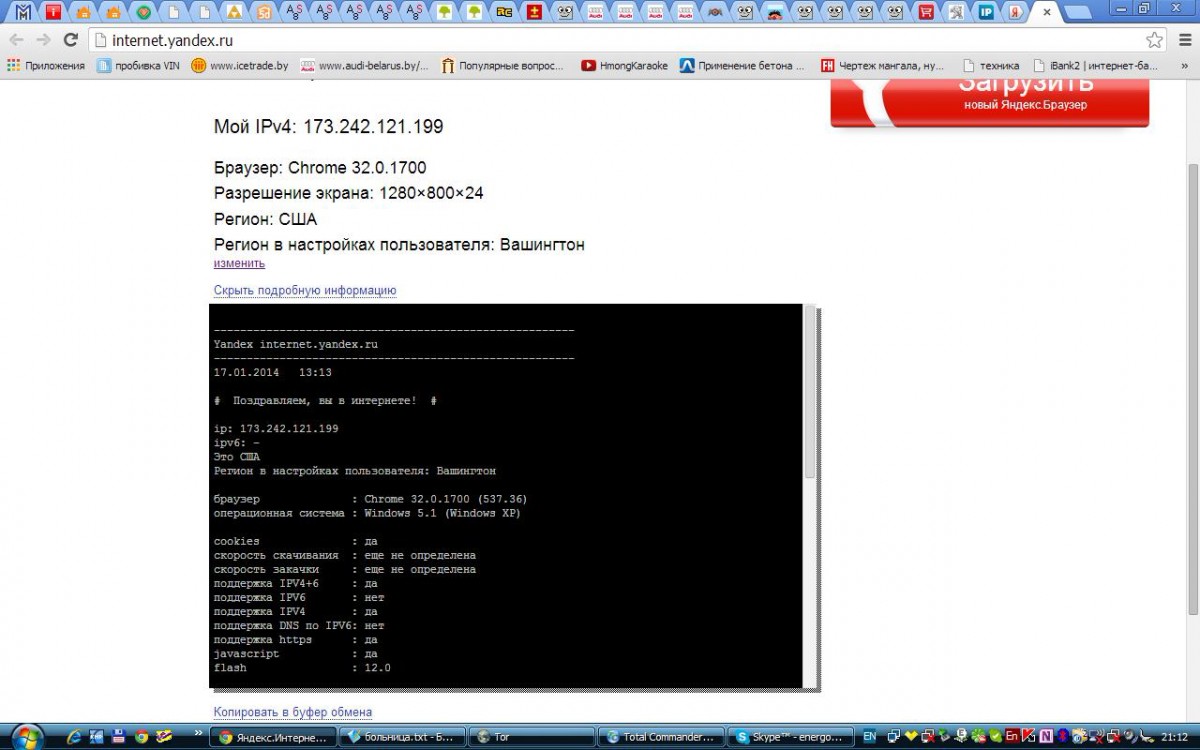Screen dimensions: 1200x750
Task: Open the HmongKaraoke bookmark
Action: [624, 65]
